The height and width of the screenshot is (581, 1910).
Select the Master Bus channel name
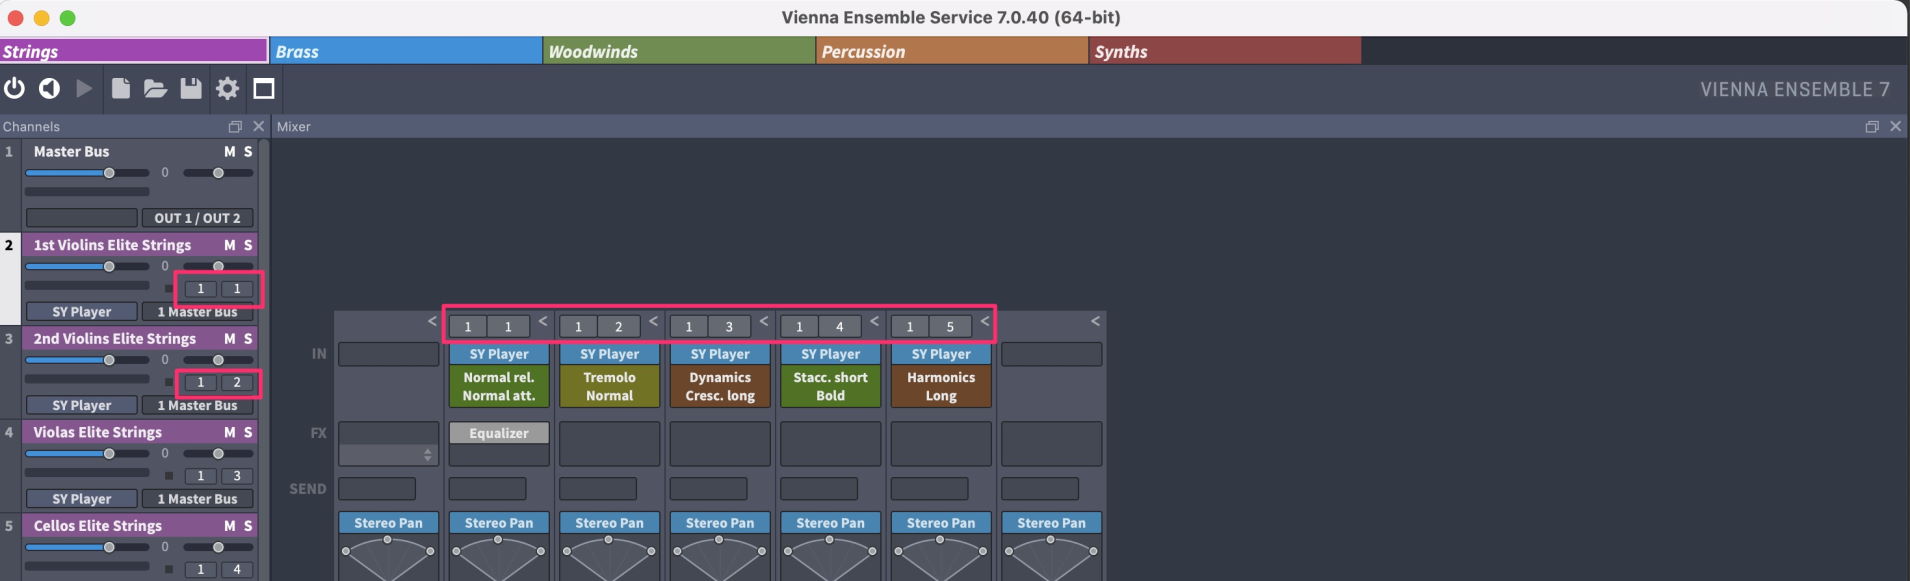tap(72, 152)
